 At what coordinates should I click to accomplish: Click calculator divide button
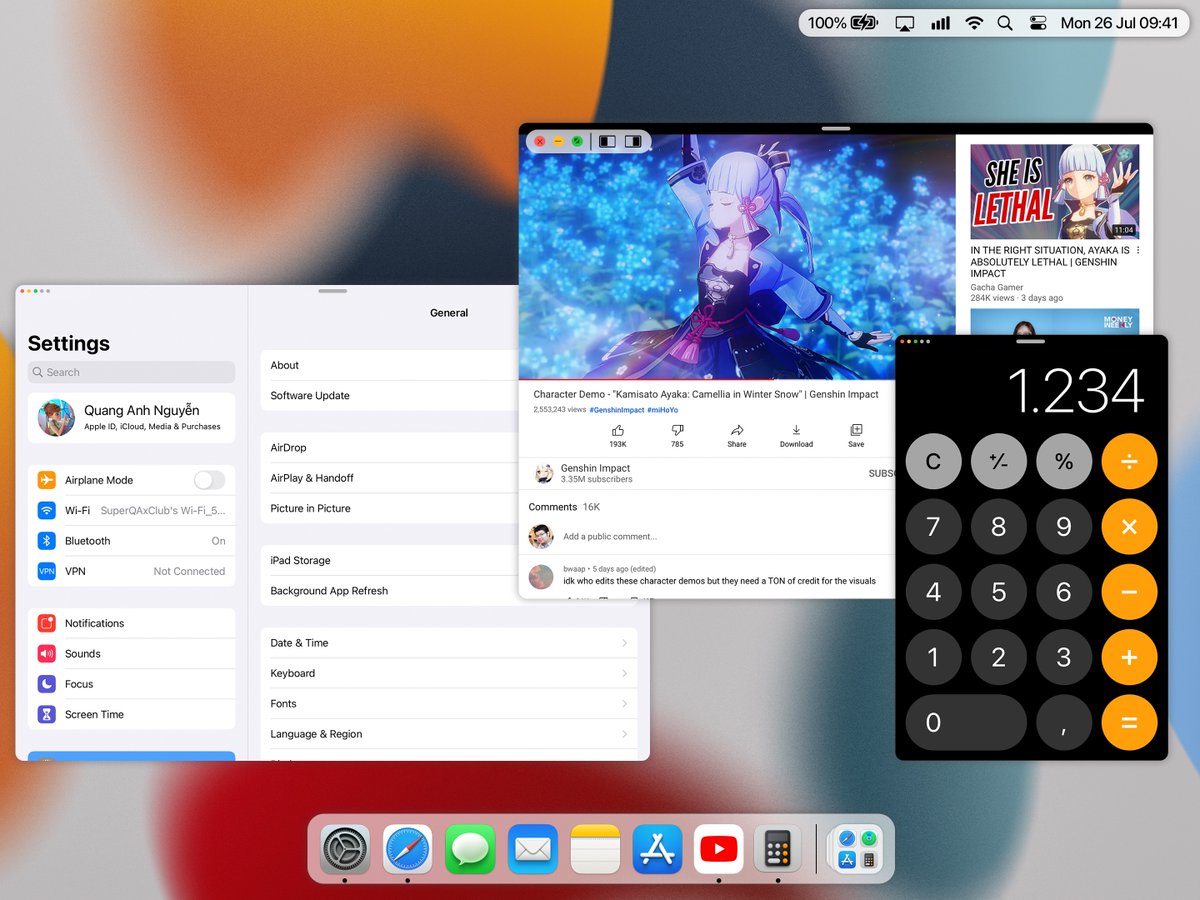(1129, 462)
